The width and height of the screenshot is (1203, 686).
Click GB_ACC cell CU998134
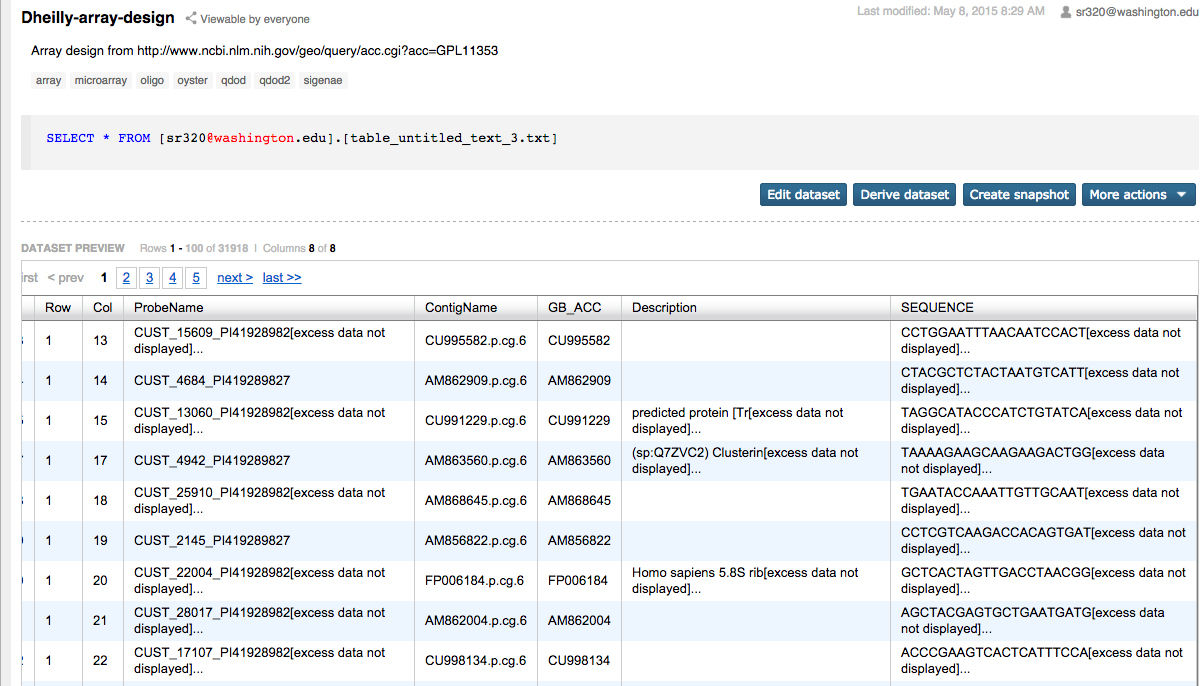(x=578, y=661)
